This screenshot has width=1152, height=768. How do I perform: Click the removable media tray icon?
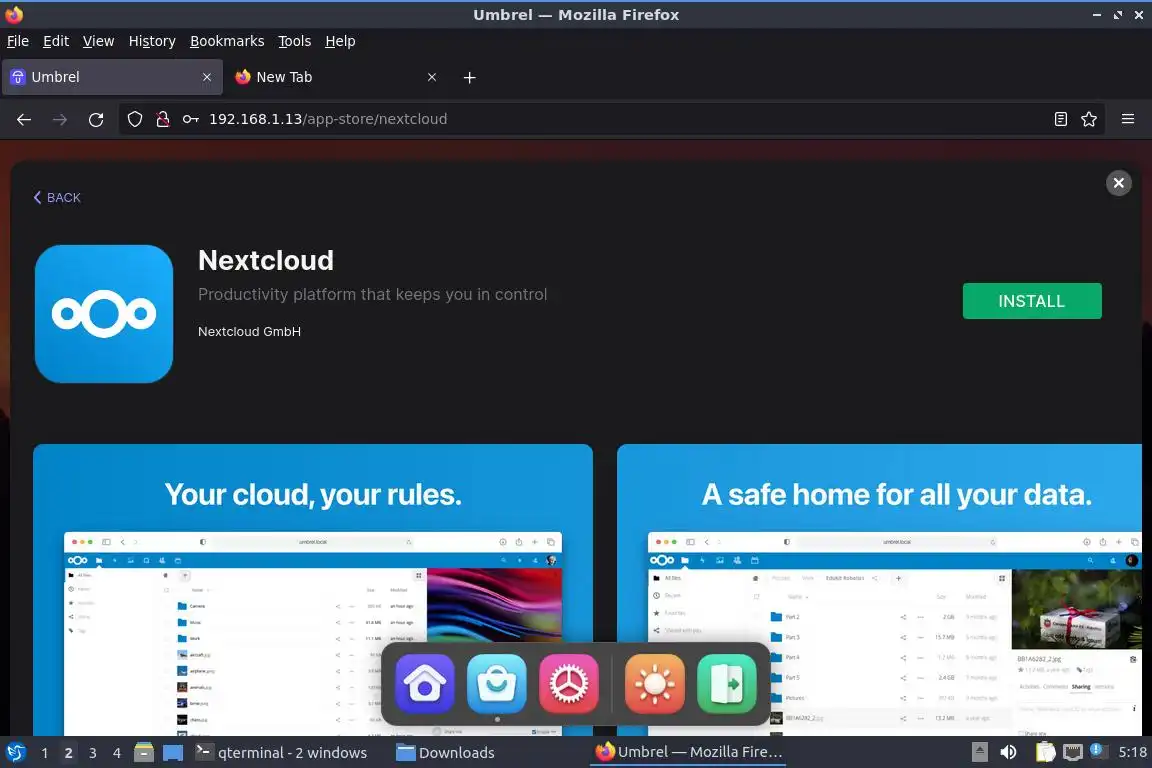tap(979, 753)
